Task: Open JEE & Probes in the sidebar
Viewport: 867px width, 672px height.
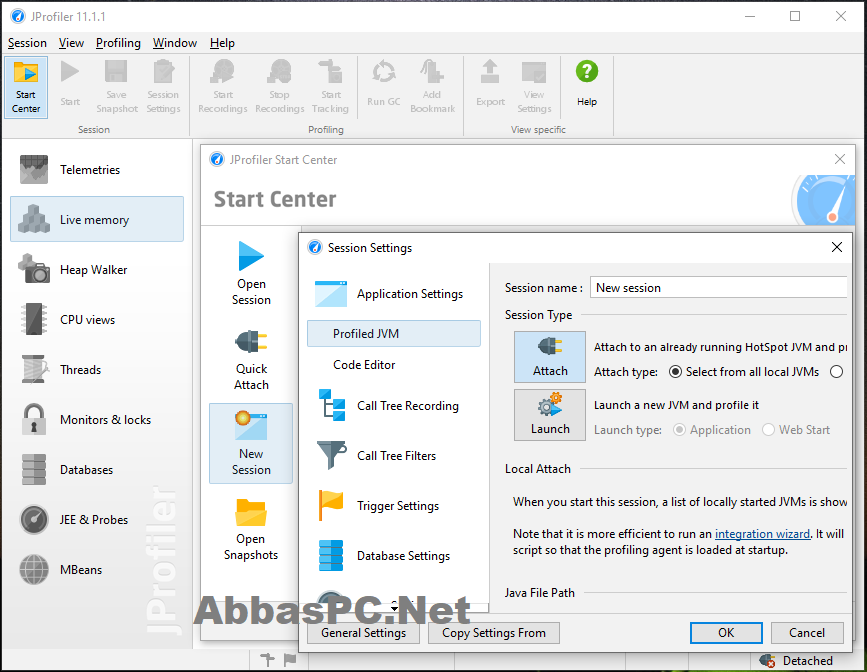Action: coord(97,519)
